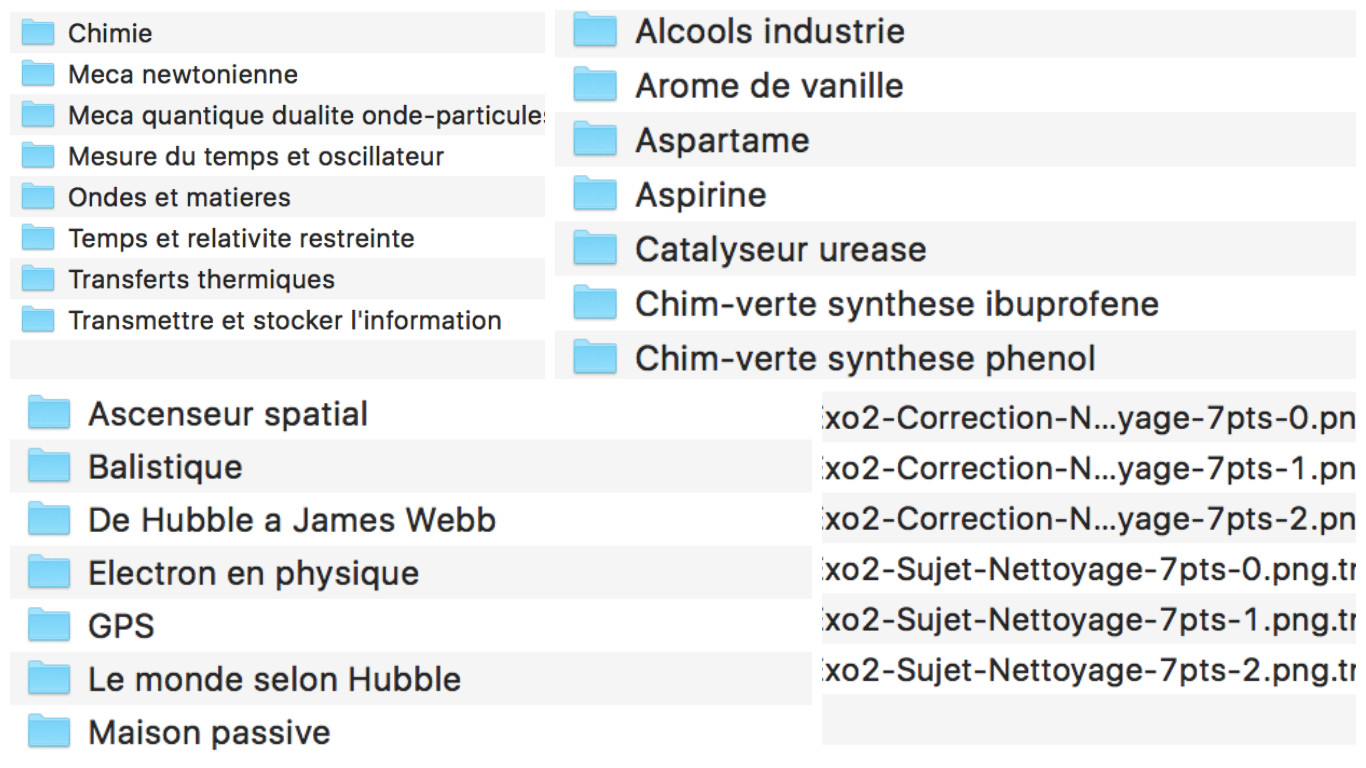The width and height of the screenshot is (1366, 768).
Task: Click the GPS folder icon
Action: 49,625
